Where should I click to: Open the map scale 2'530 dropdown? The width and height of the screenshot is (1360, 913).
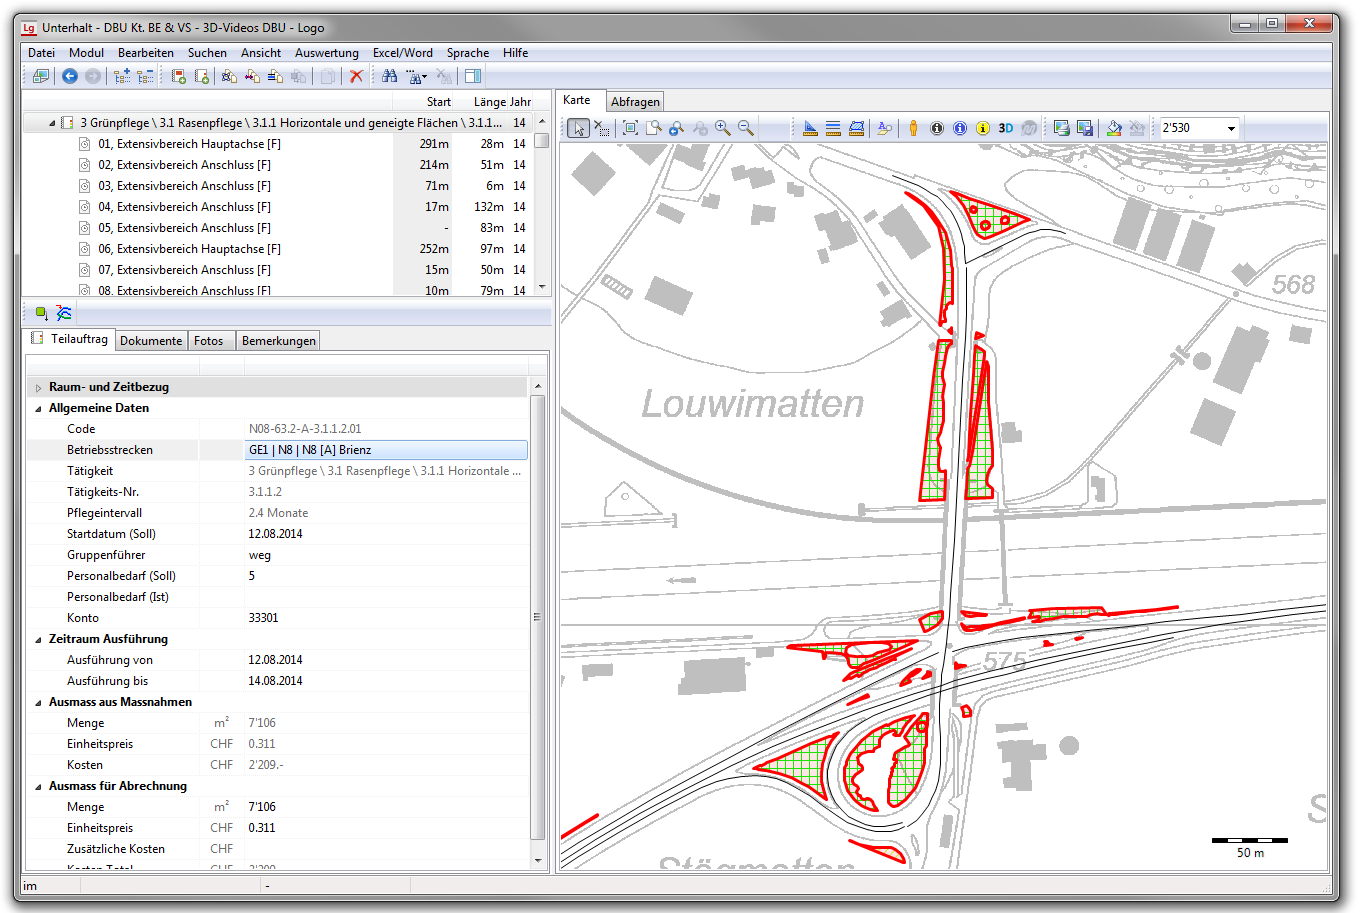[x=1231, y=128]
